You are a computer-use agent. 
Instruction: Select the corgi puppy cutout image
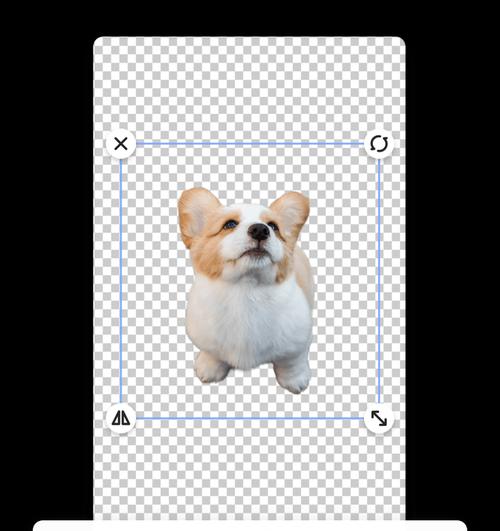click(x=247, y=291)
